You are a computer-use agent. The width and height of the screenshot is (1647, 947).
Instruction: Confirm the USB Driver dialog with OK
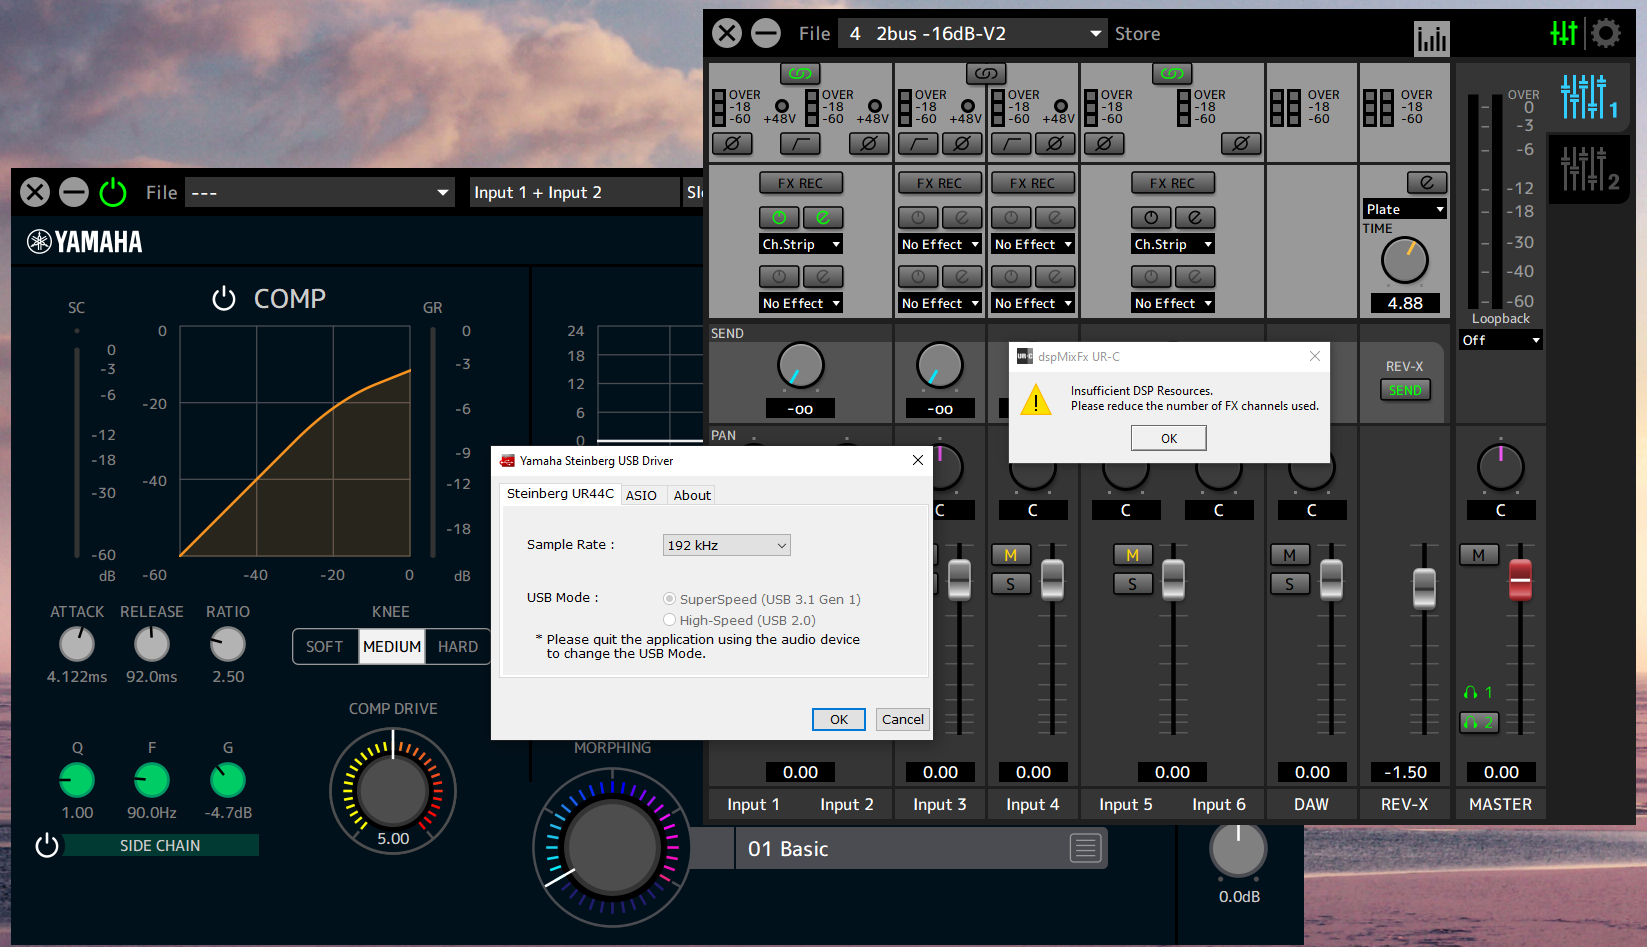(x=839, y=719)
